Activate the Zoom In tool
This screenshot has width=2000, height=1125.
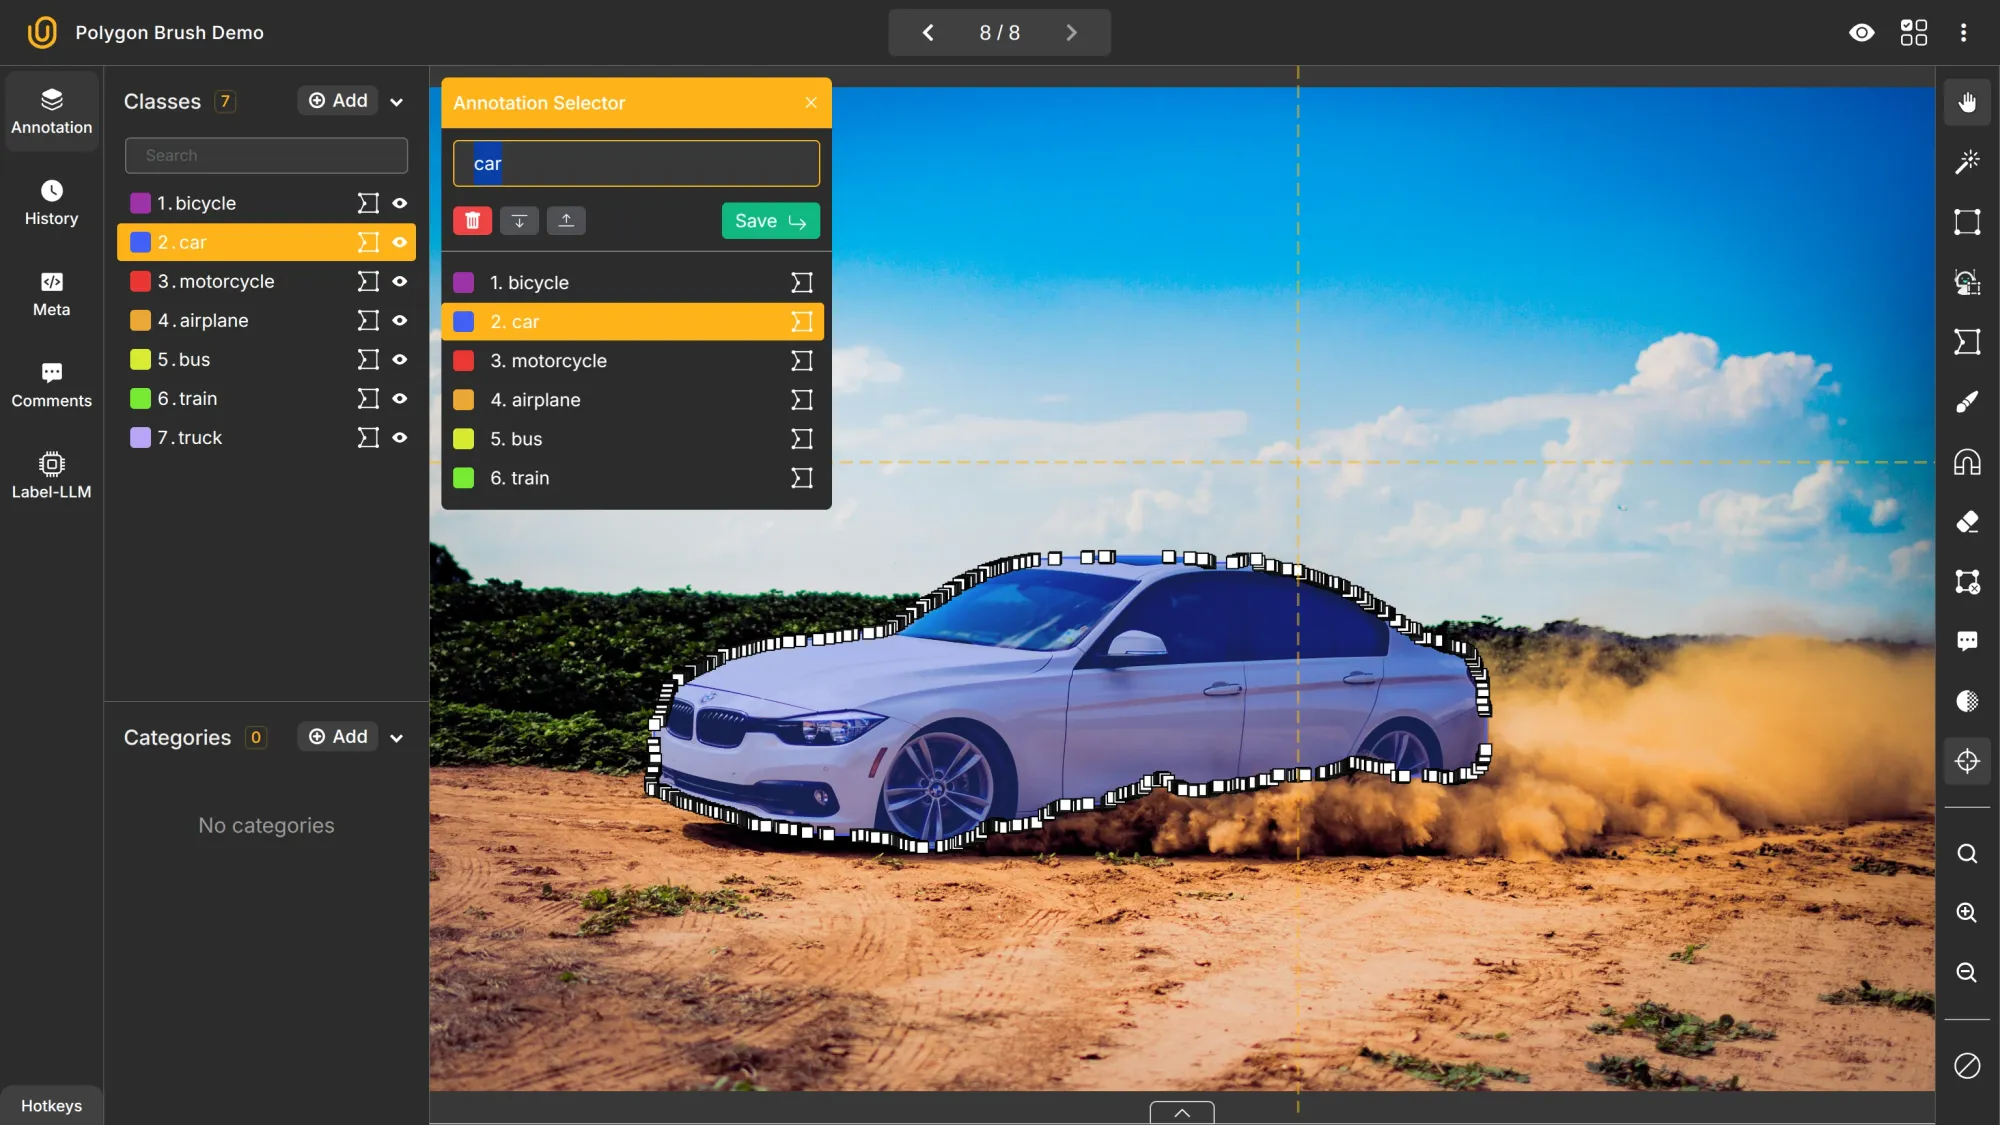click(1967, 913)
